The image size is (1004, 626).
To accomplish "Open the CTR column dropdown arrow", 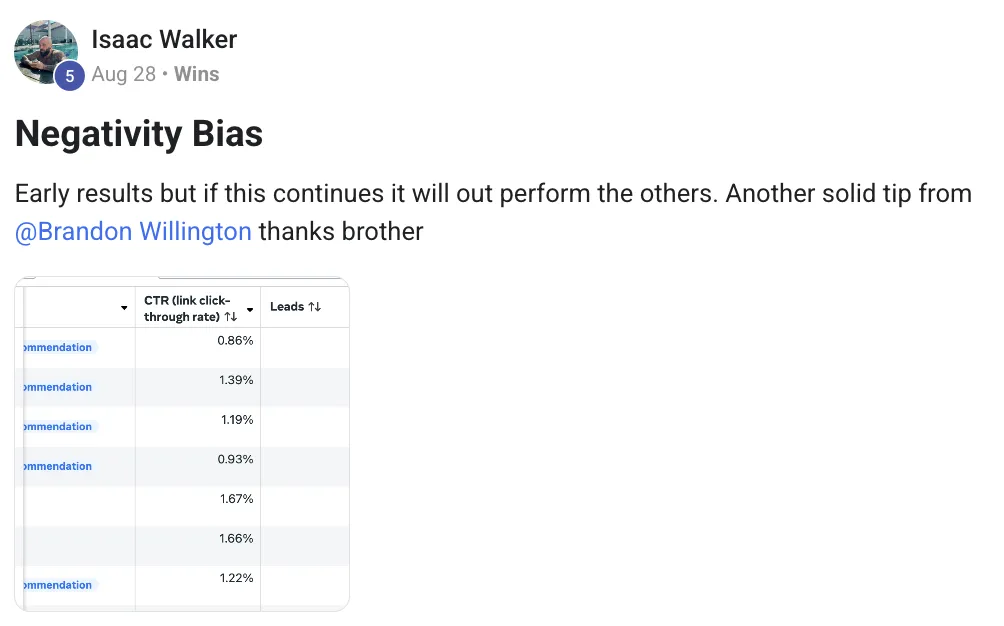I will [250, 309].
